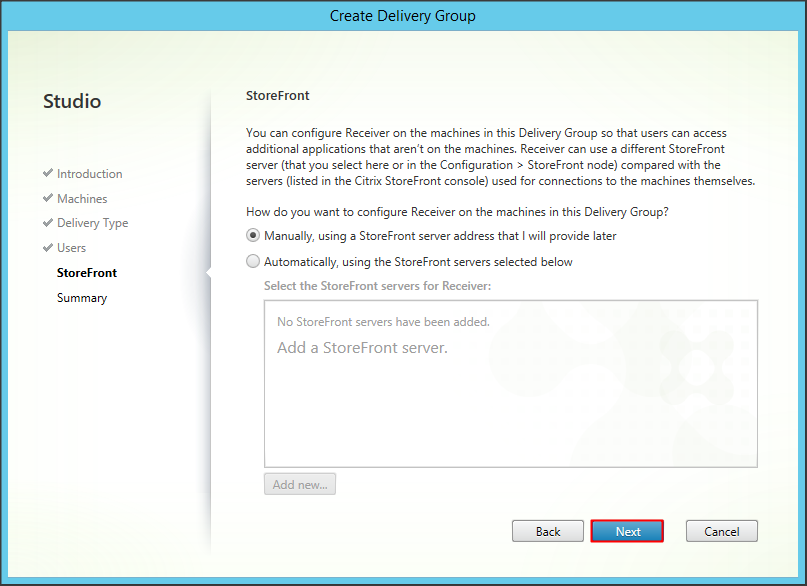Click the checkmark icon beside Introduction
The height and width of the screenshot is (586, 807).
(x=48, y=174)
